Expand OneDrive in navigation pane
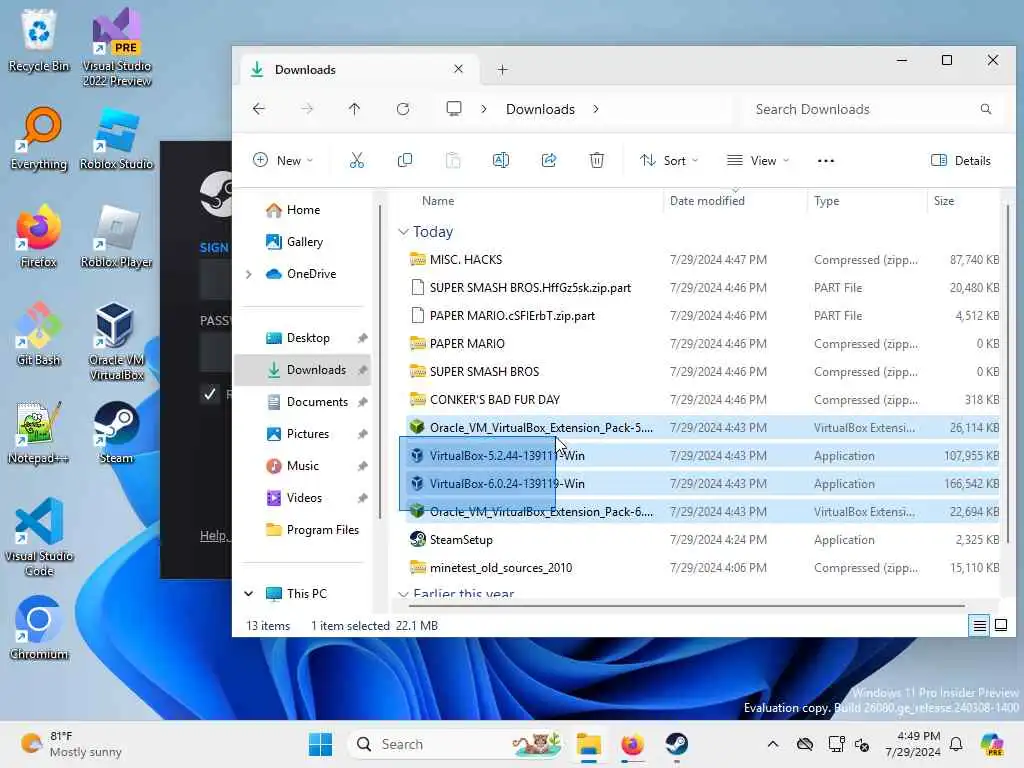Viewport: 1024px width, 768px height. (x=248, y=274)
